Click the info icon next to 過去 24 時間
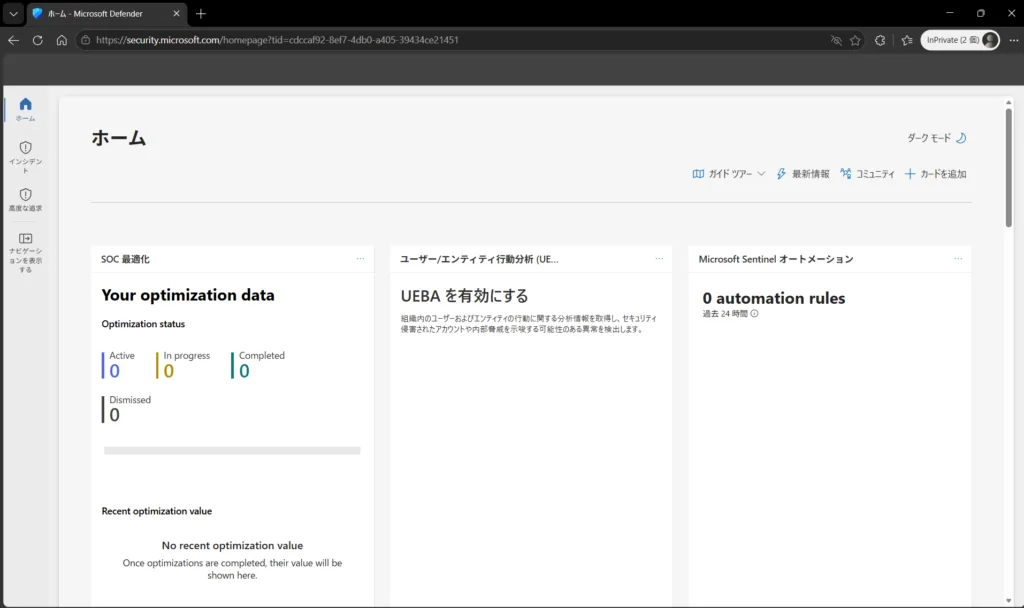 pyautogui.click(x=754, y=313)
